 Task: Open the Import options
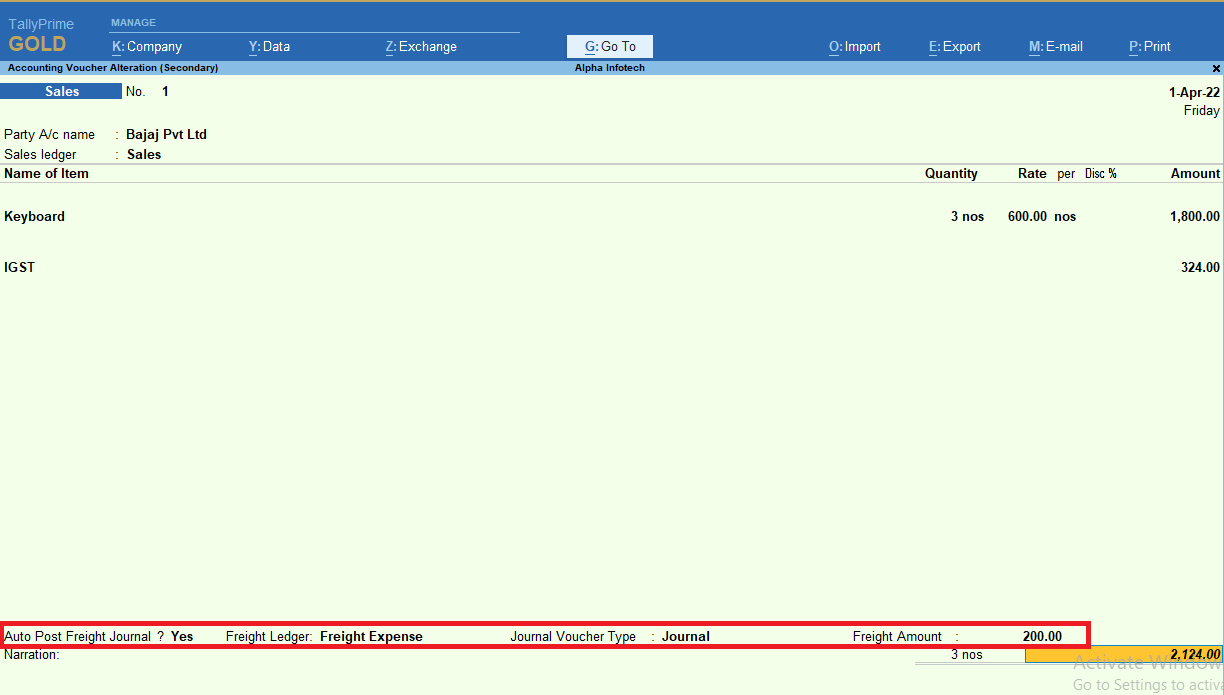coord(854,46)
